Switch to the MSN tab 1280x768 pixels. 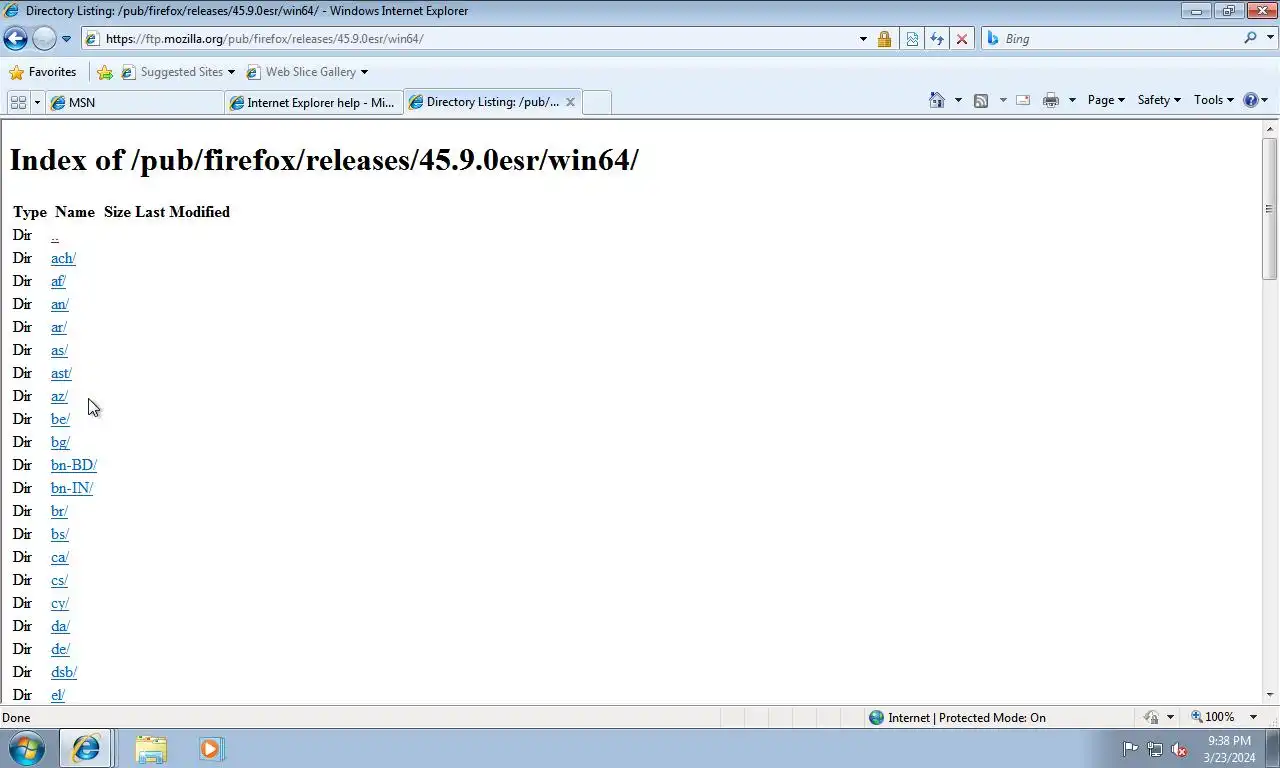(135, 102)
